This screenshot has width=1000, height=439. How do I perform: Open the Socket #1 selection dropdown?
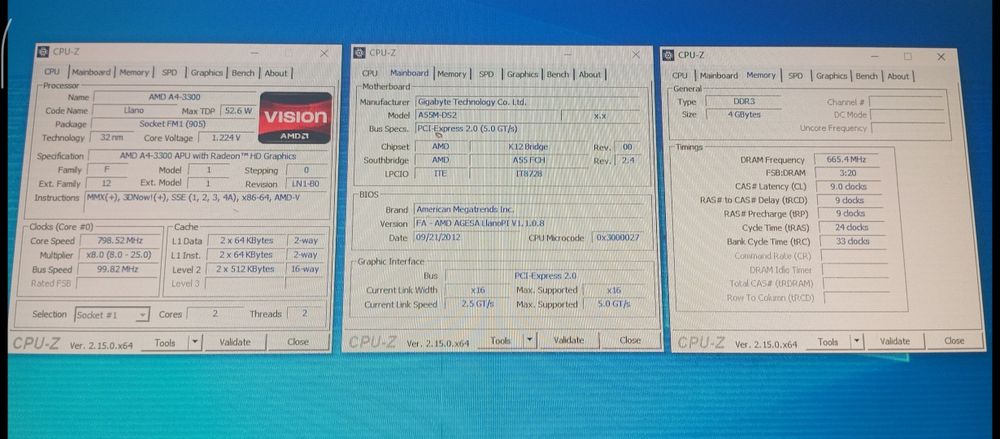click(x=112, y=315)
